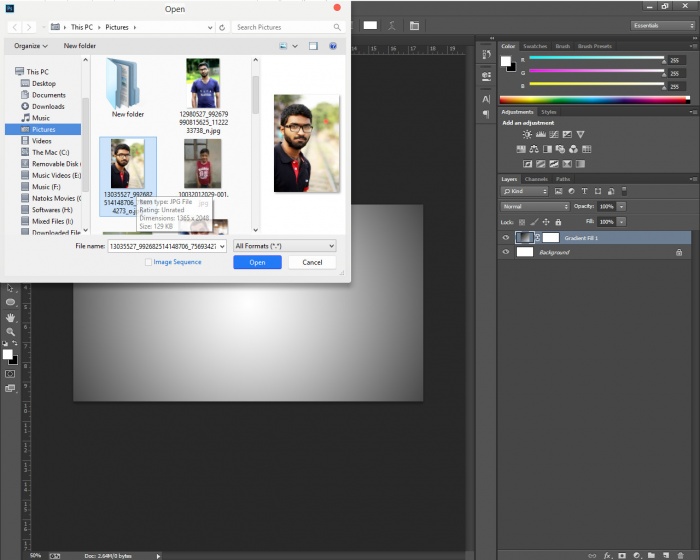Expand the Organize menu

tap(30, 46)
